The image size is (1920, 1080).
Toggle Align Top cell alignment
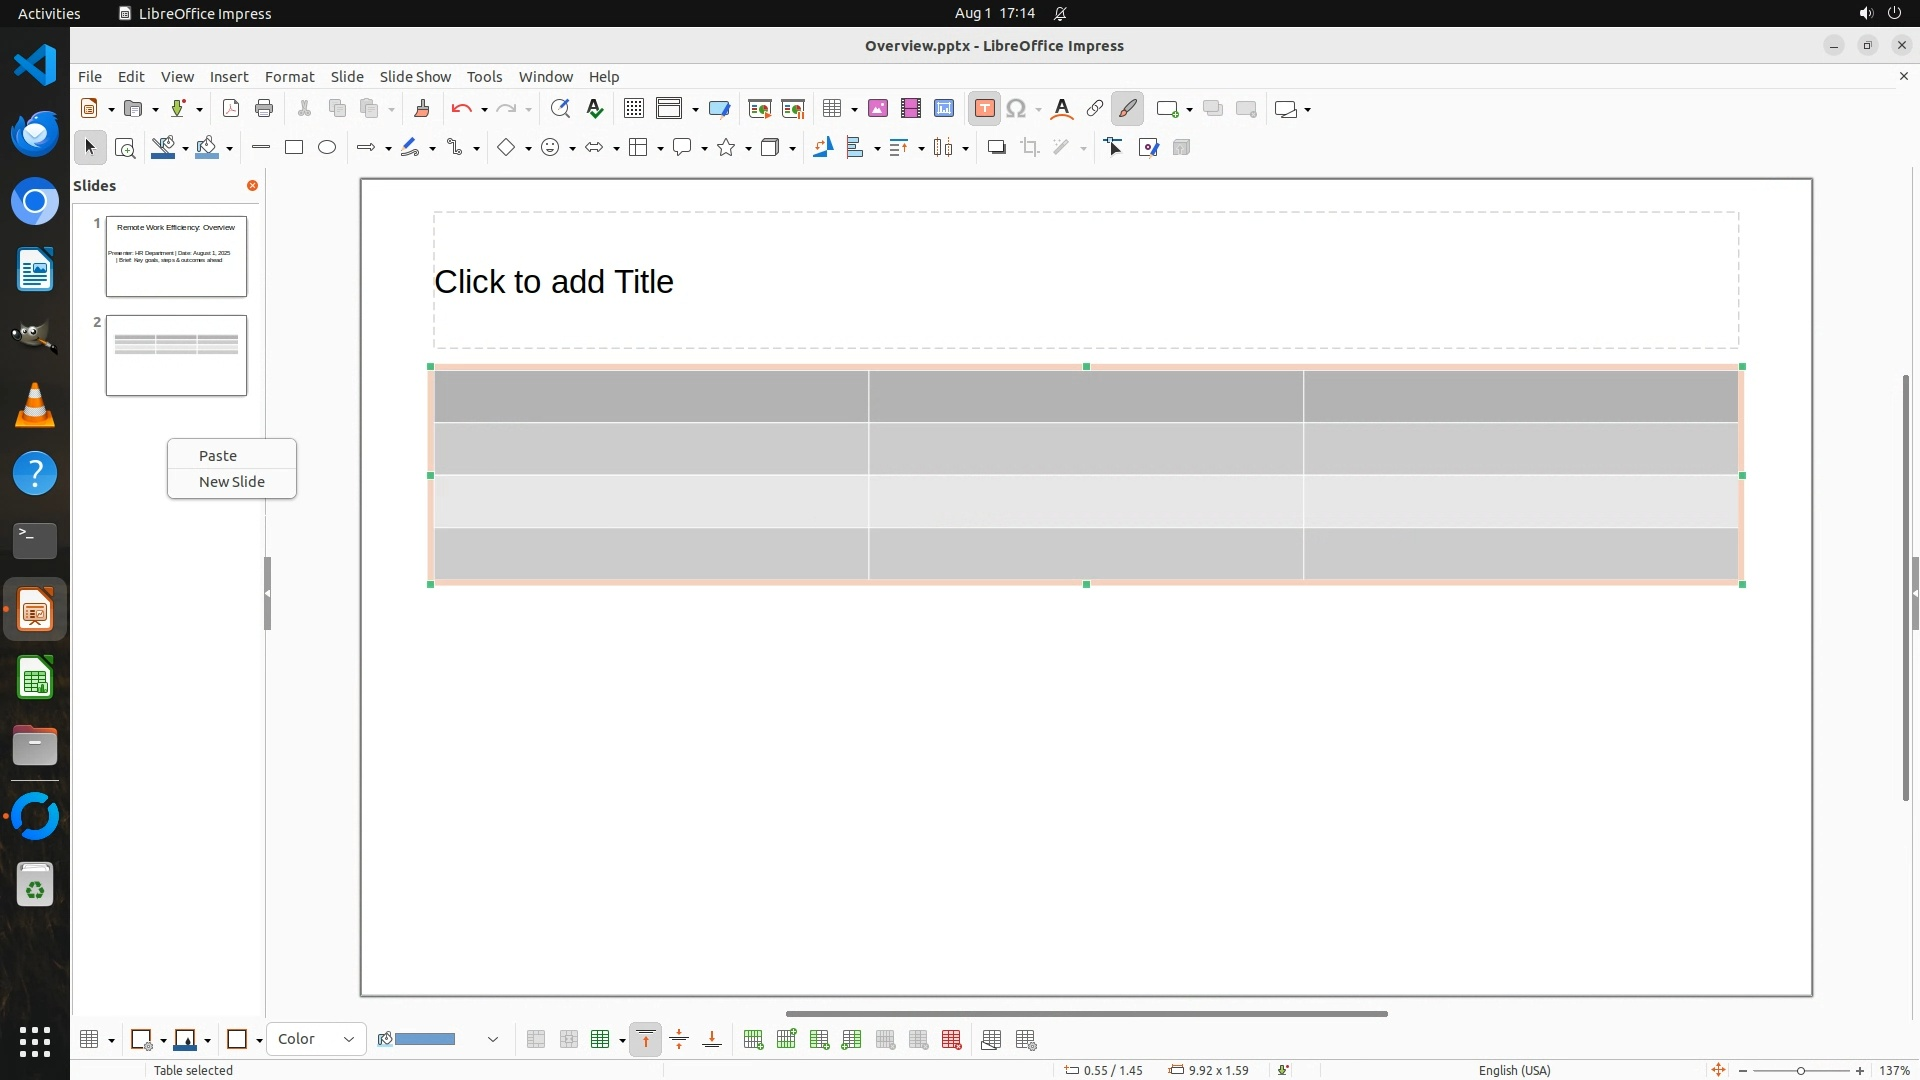[x=646, y=1040]
